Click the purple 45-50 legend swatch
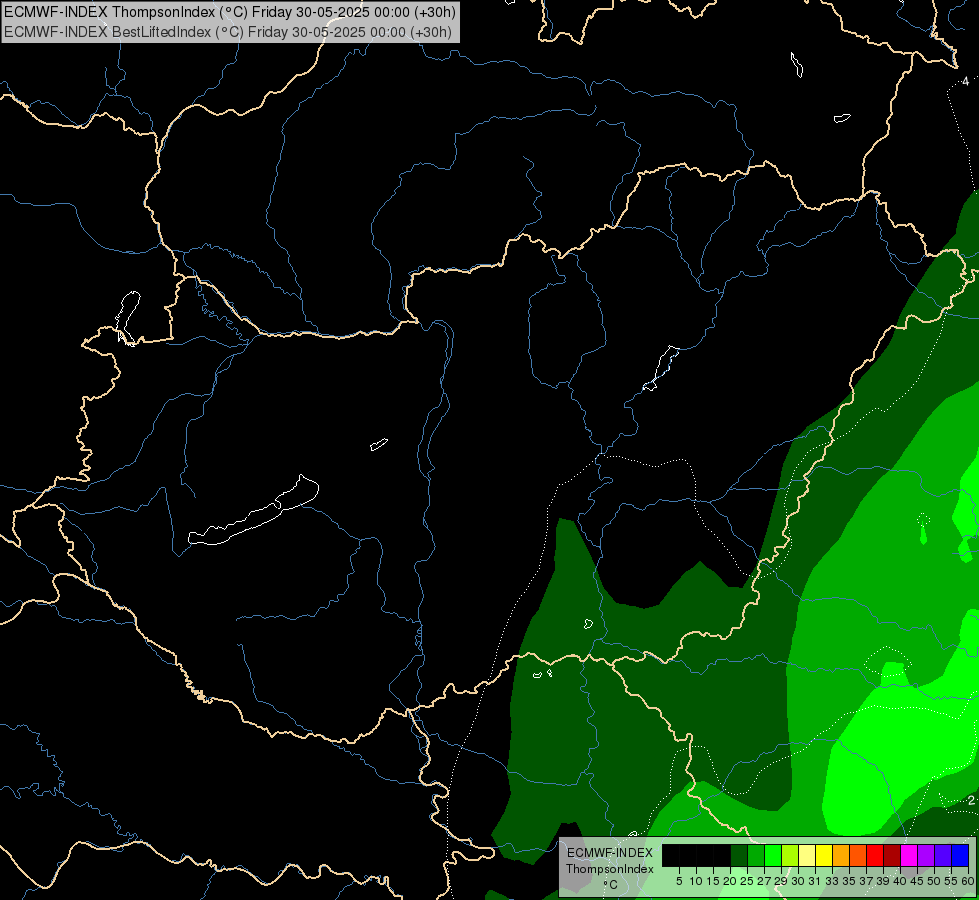This screenshot has height=900, width=979. pyautogui.click(x=926, y=855)
